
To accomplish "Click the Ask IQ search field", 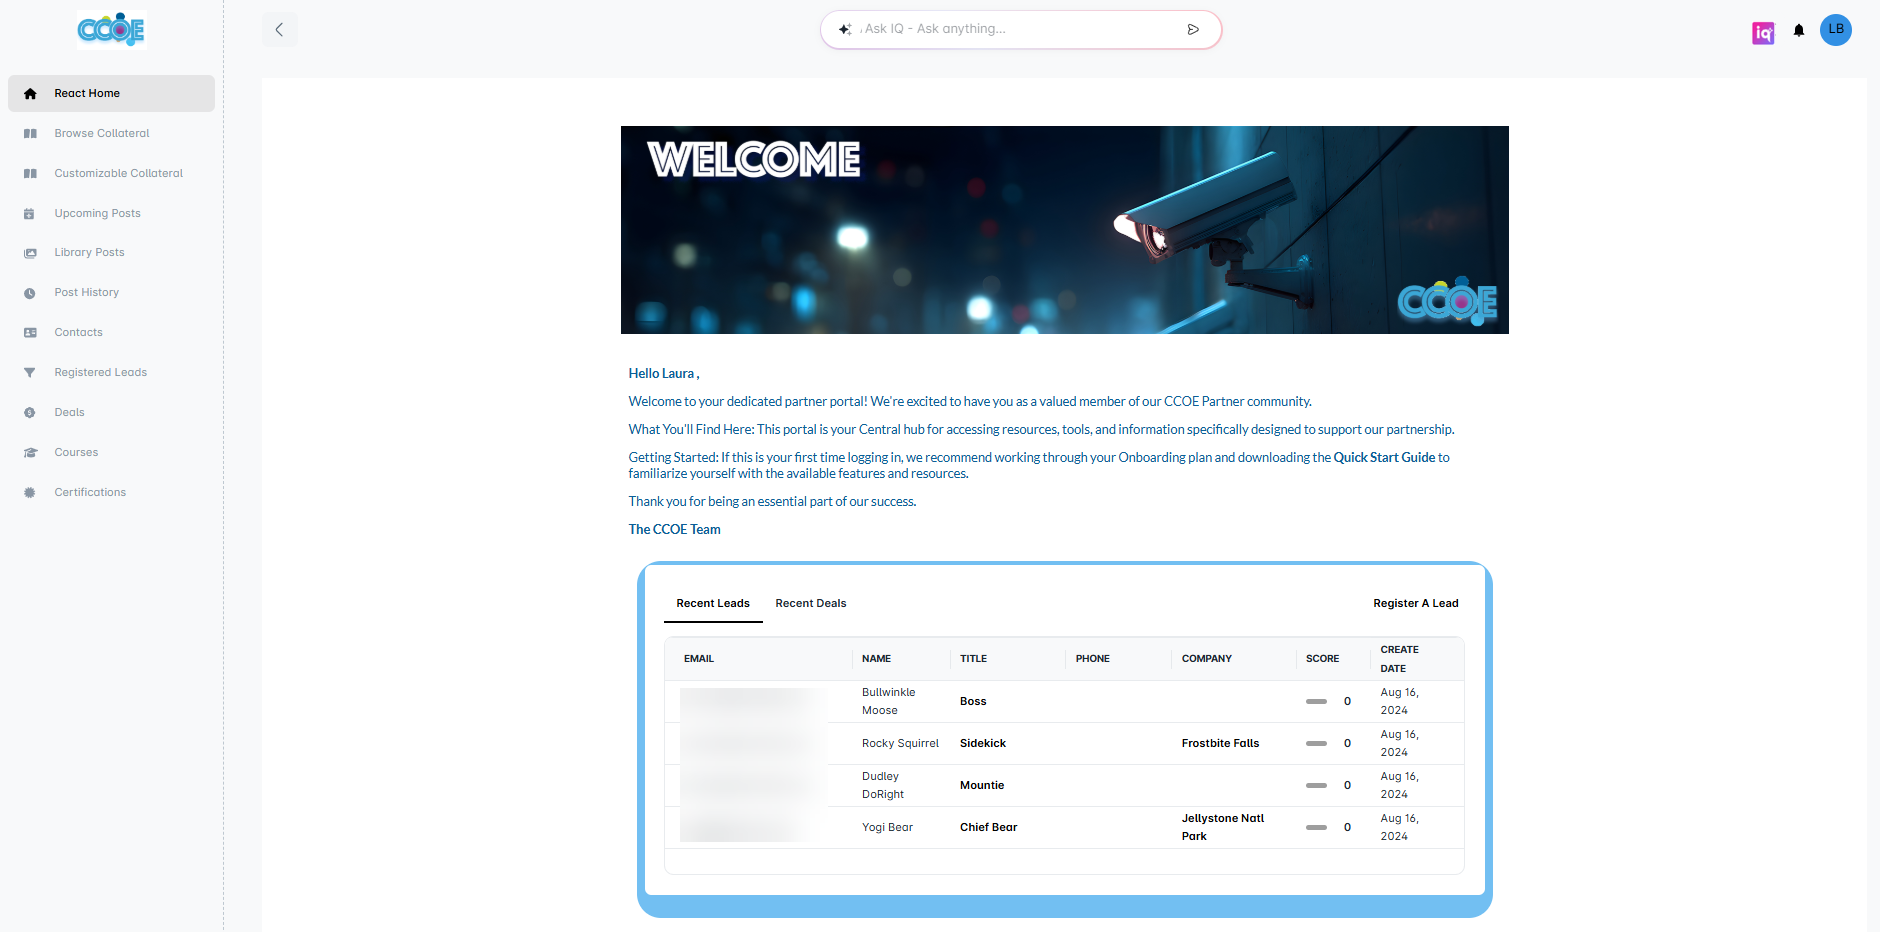I will click(x=1010, y=29).
